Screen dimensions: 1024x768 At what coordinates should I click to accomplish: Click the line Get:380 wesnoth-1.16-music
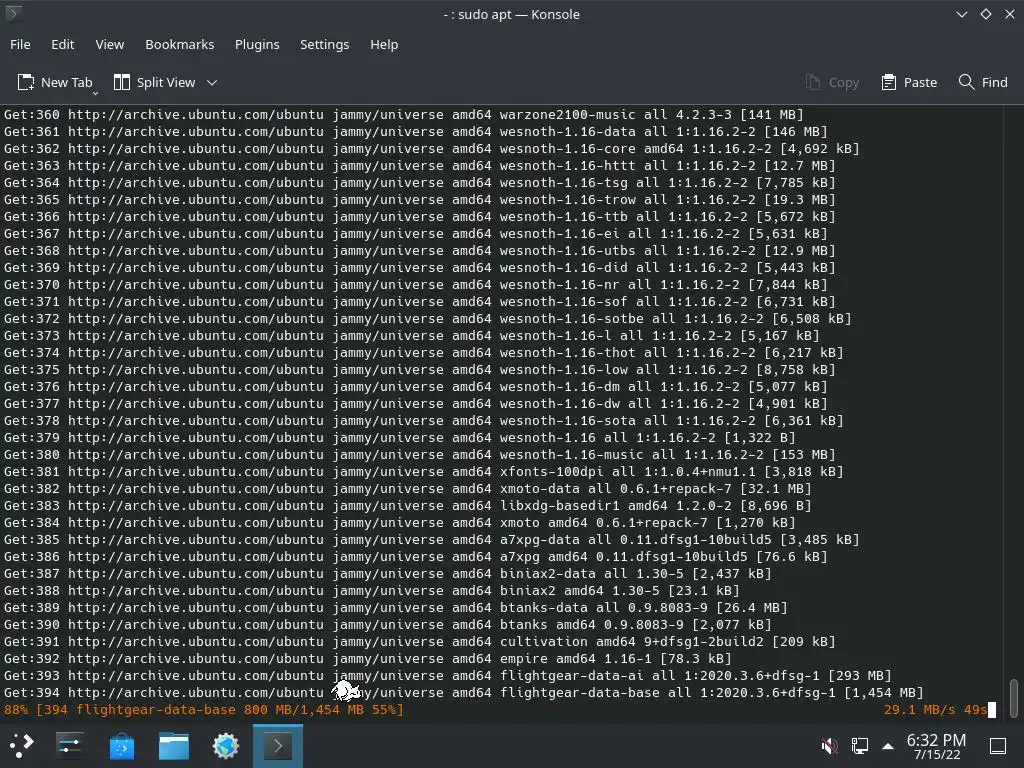coord(420,455)
